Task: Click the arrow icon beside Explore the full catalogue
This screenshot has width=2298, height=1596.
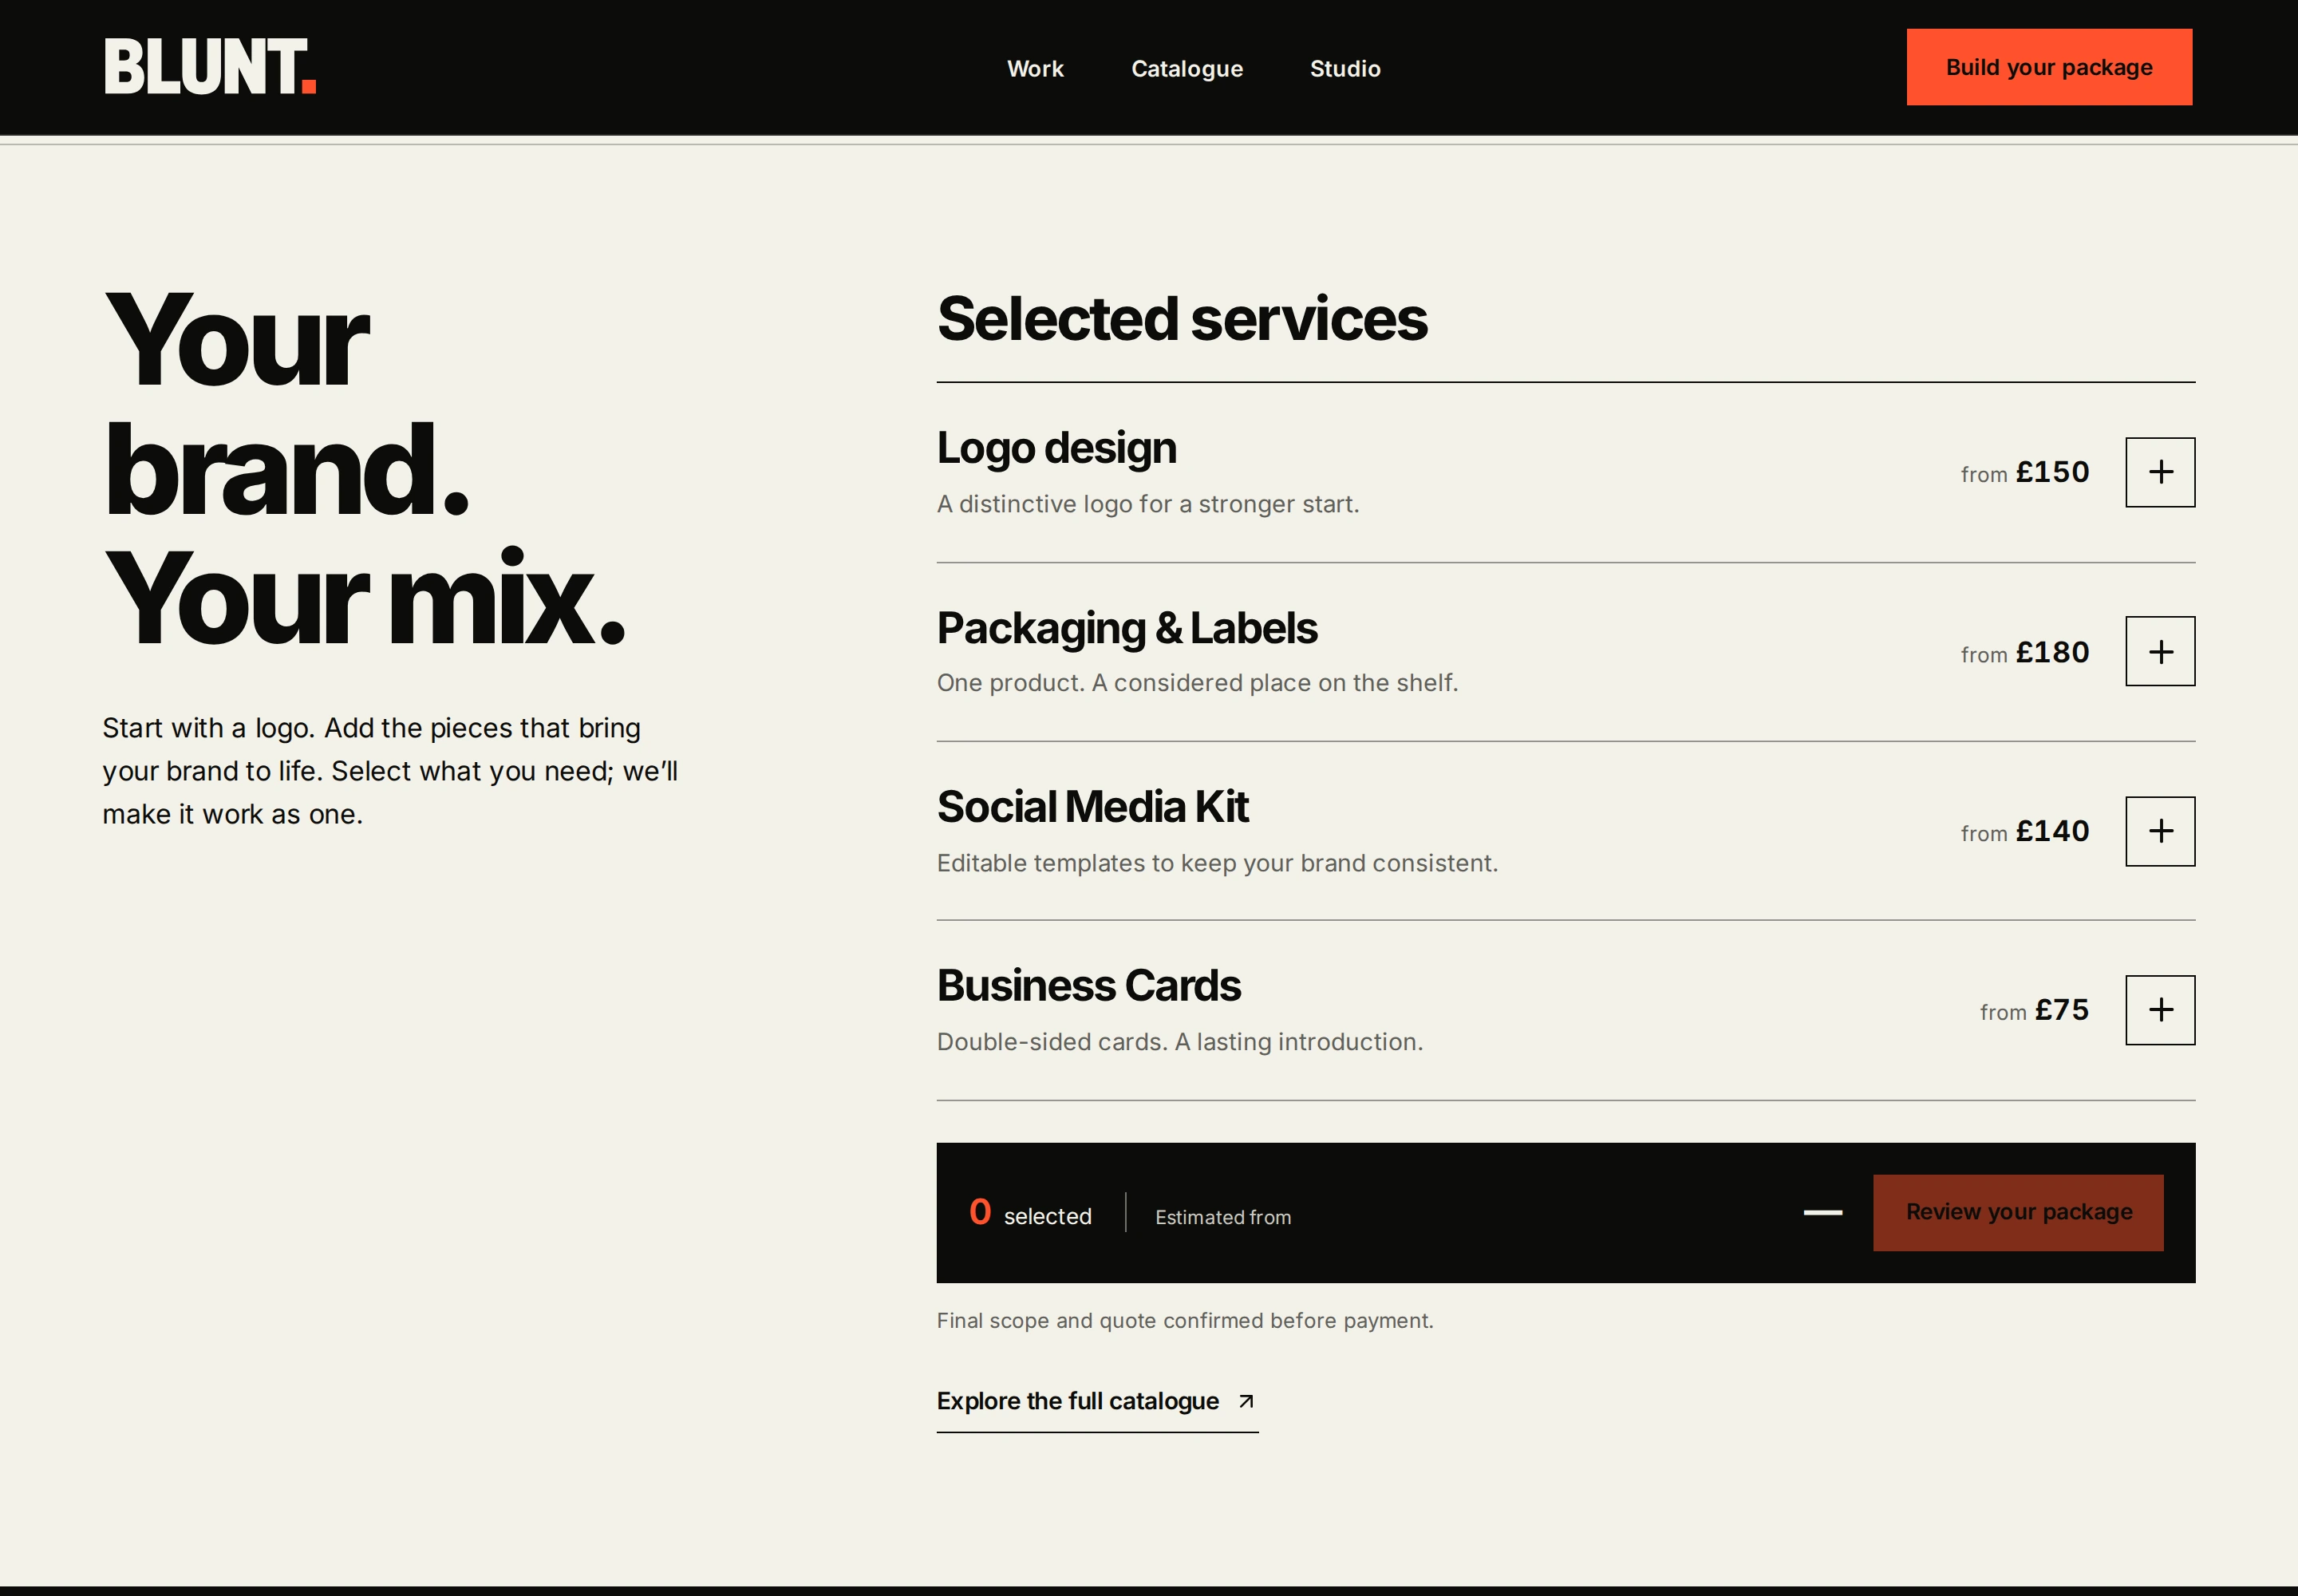Action: tap(1246, 1401)
